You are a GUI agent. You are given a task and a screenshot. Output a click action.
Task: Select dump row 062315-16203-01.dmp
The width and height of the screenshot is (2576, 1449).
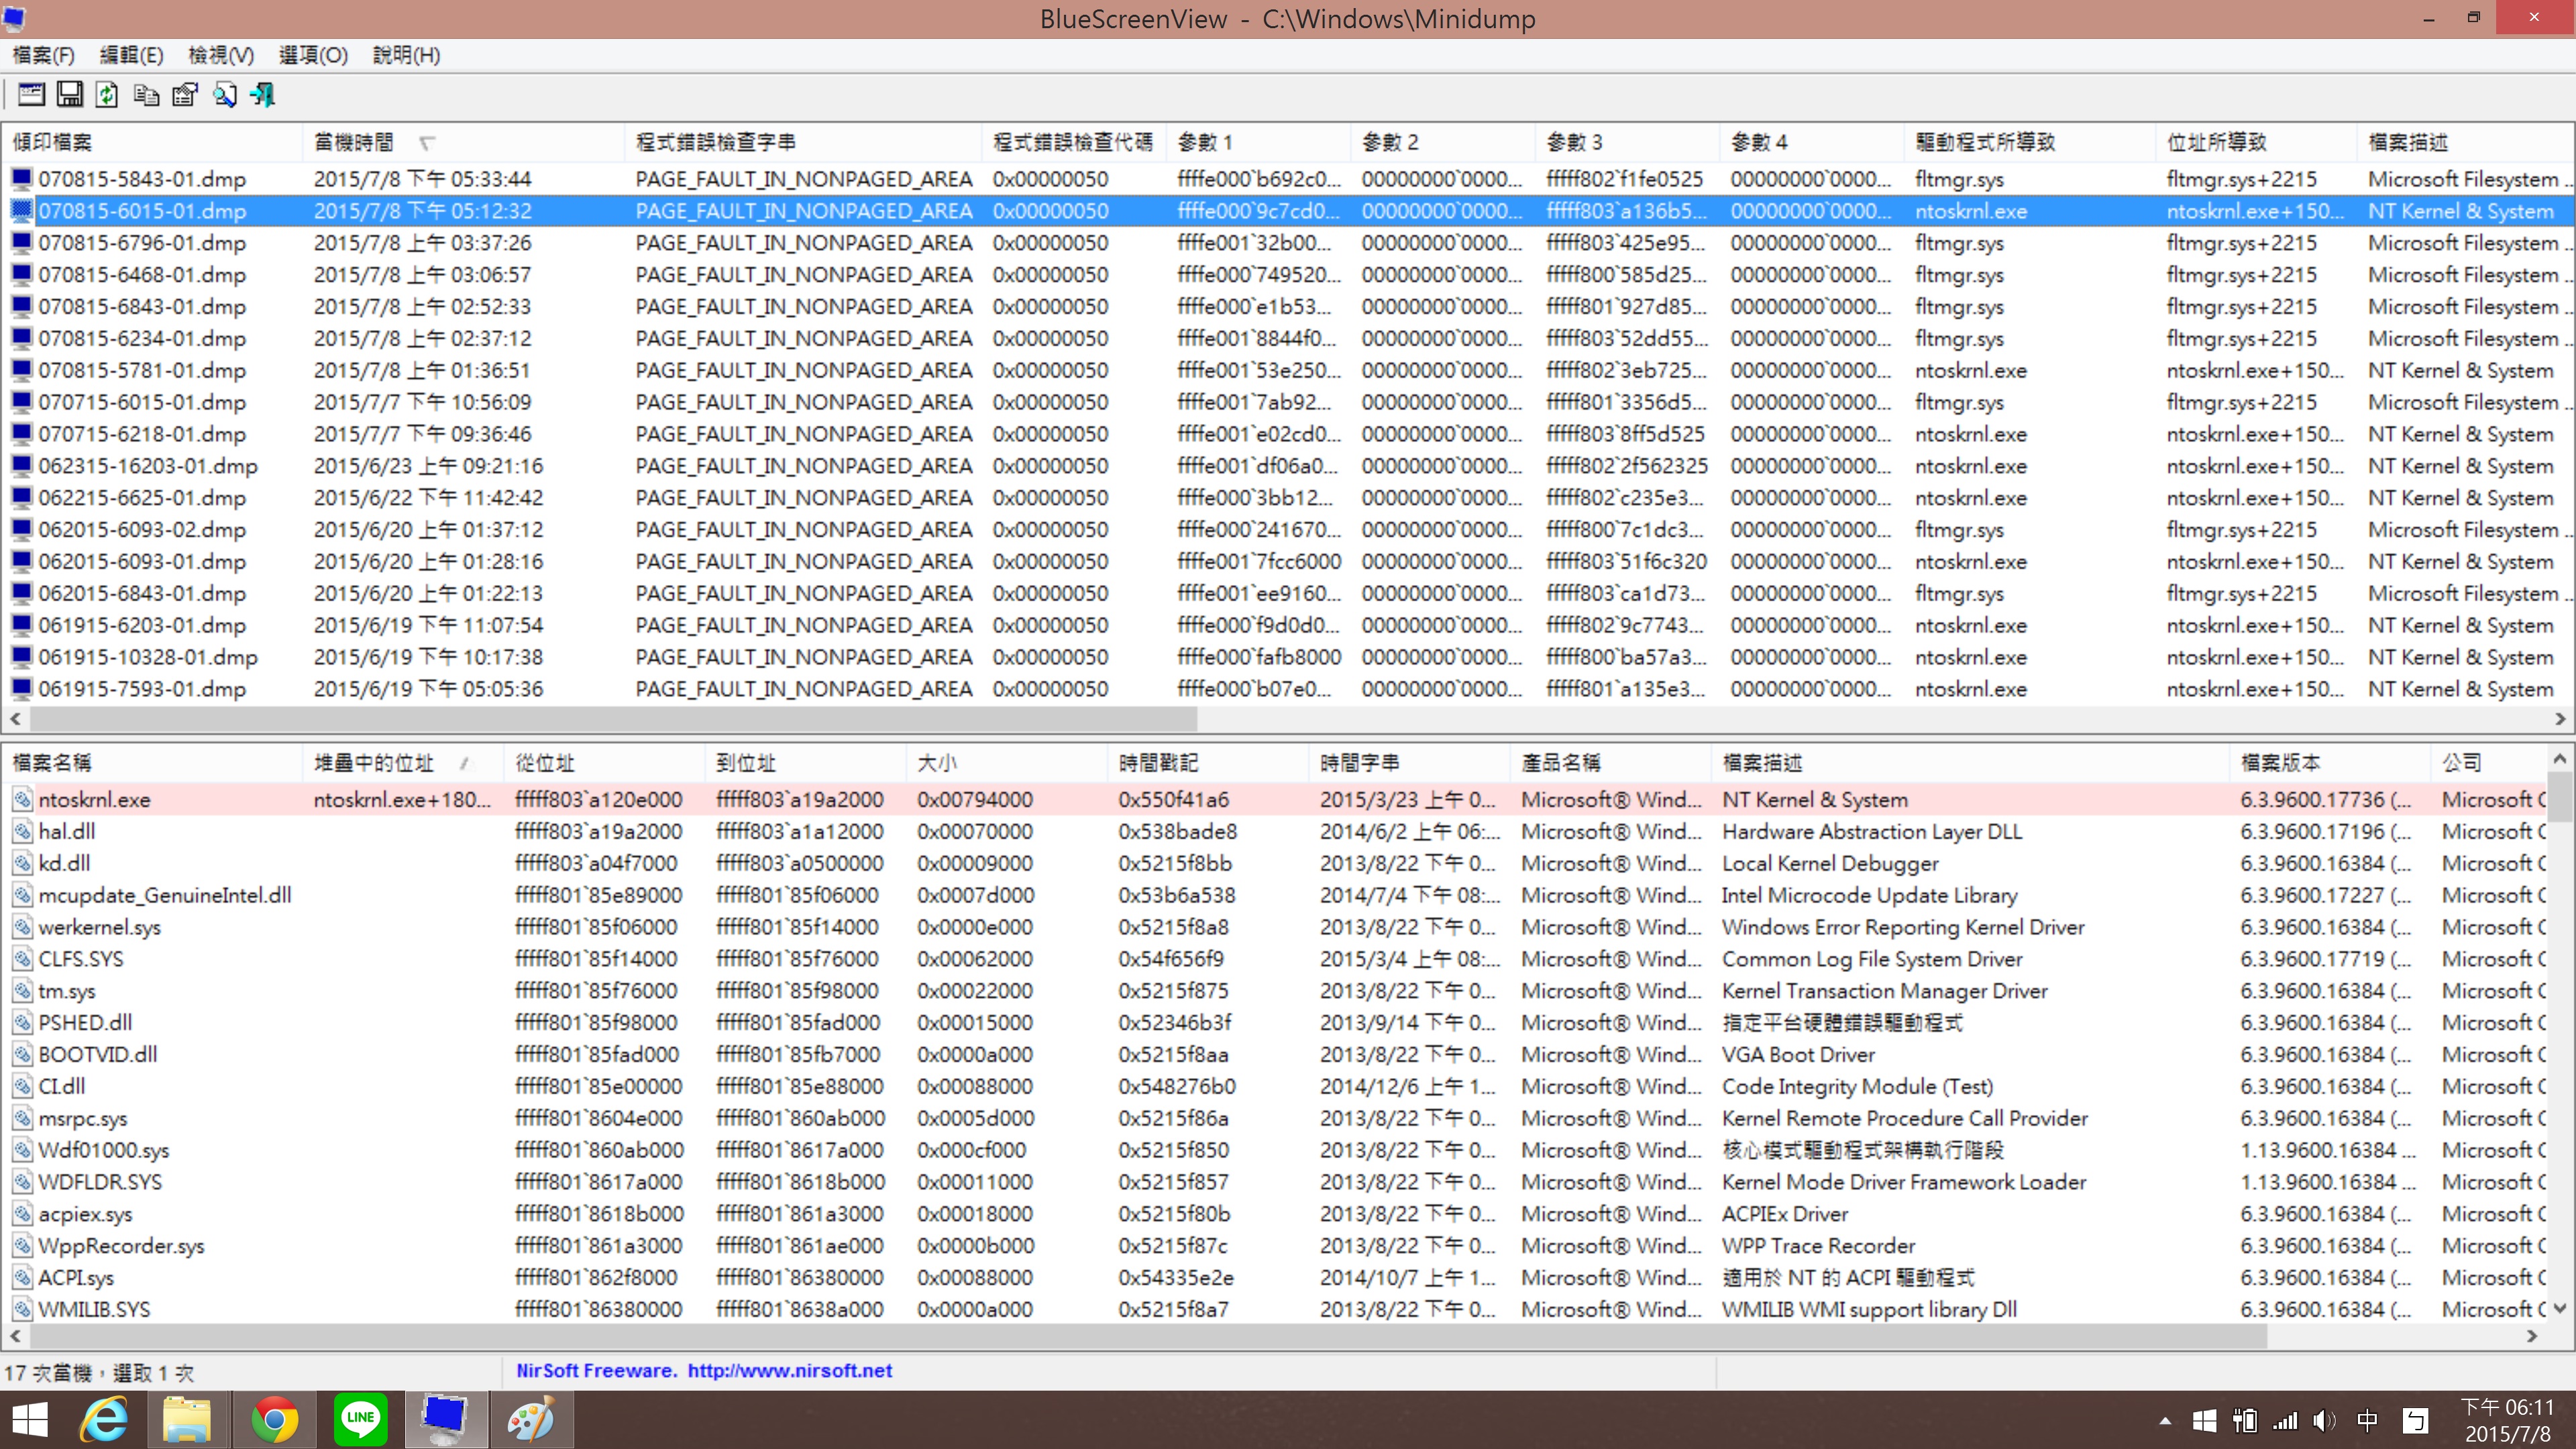click(1288, 466)
